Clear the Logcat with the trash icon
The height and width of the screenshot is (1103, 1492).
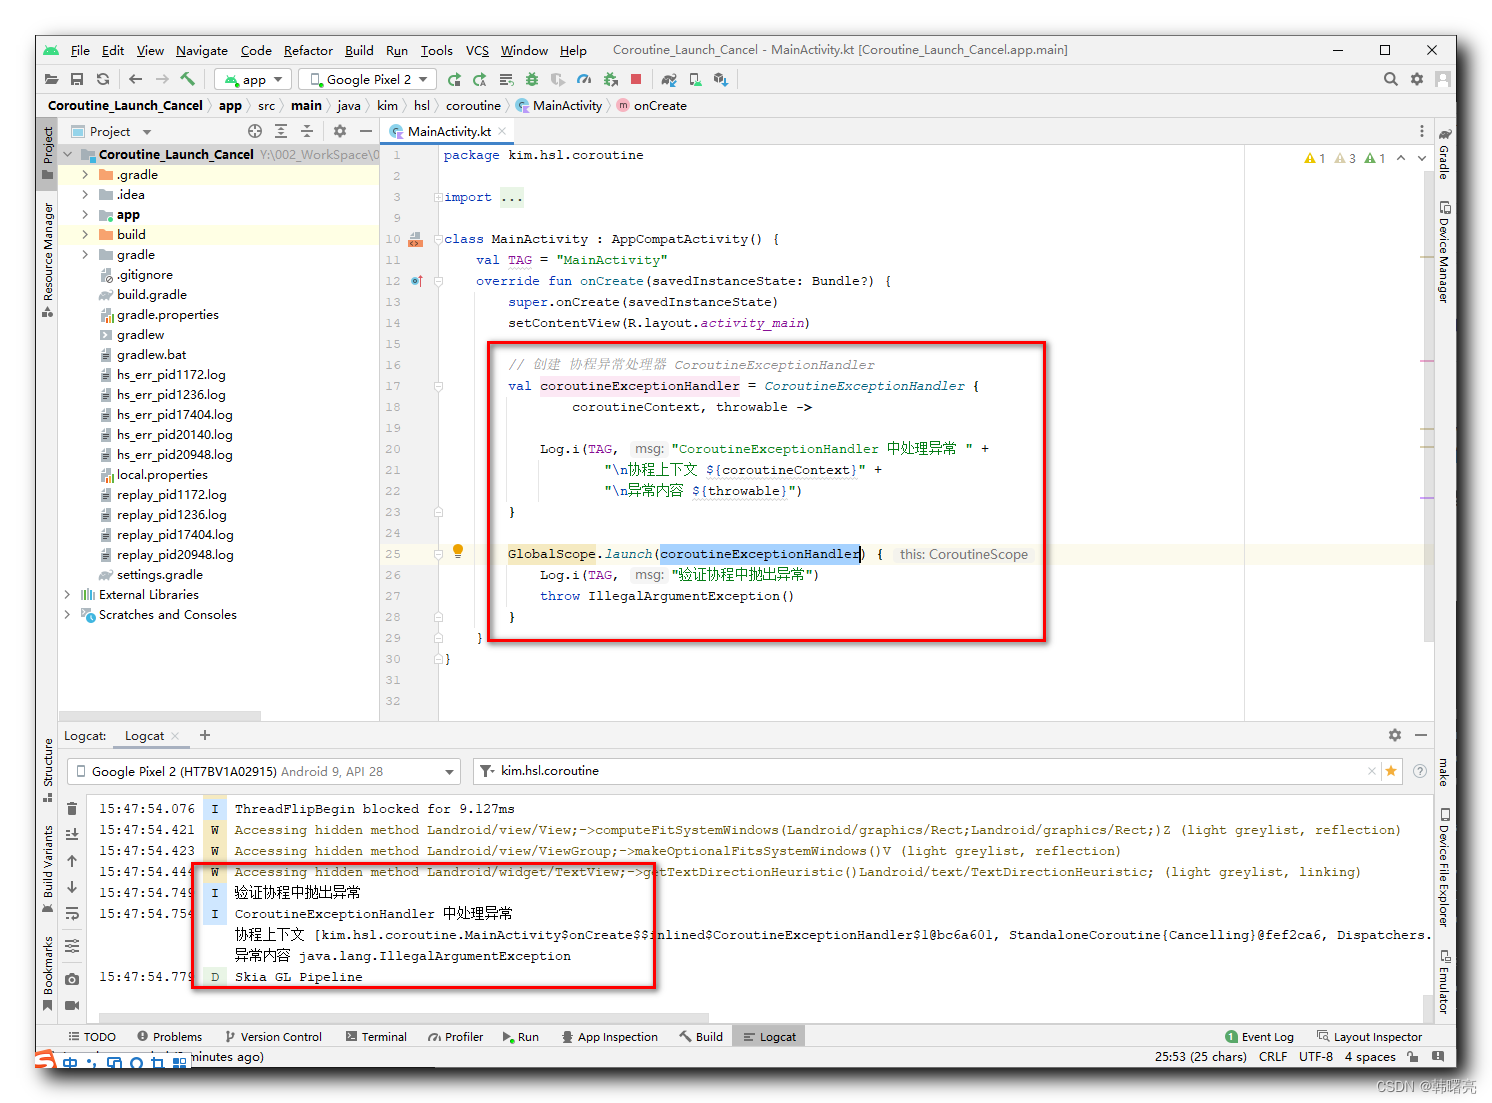coord(71,808)
